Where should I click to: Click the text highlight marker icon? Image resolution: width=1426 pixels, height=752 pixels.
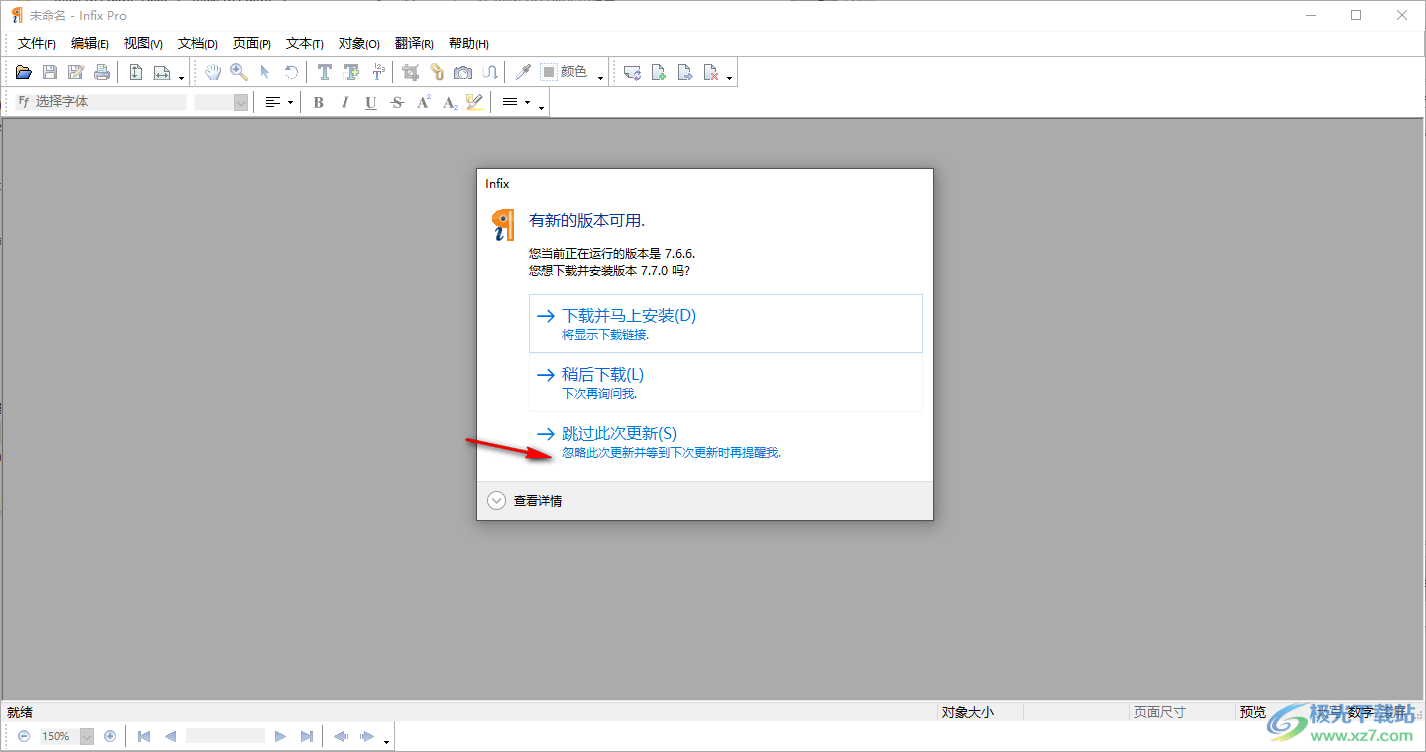click(475, 102)
